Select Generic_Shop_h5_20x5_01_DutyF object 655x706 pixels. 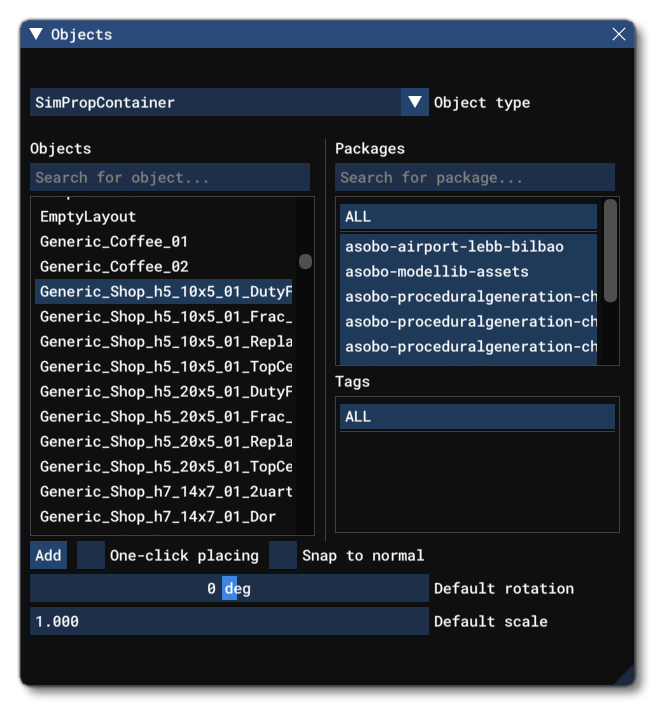click(x=163, y=391)
